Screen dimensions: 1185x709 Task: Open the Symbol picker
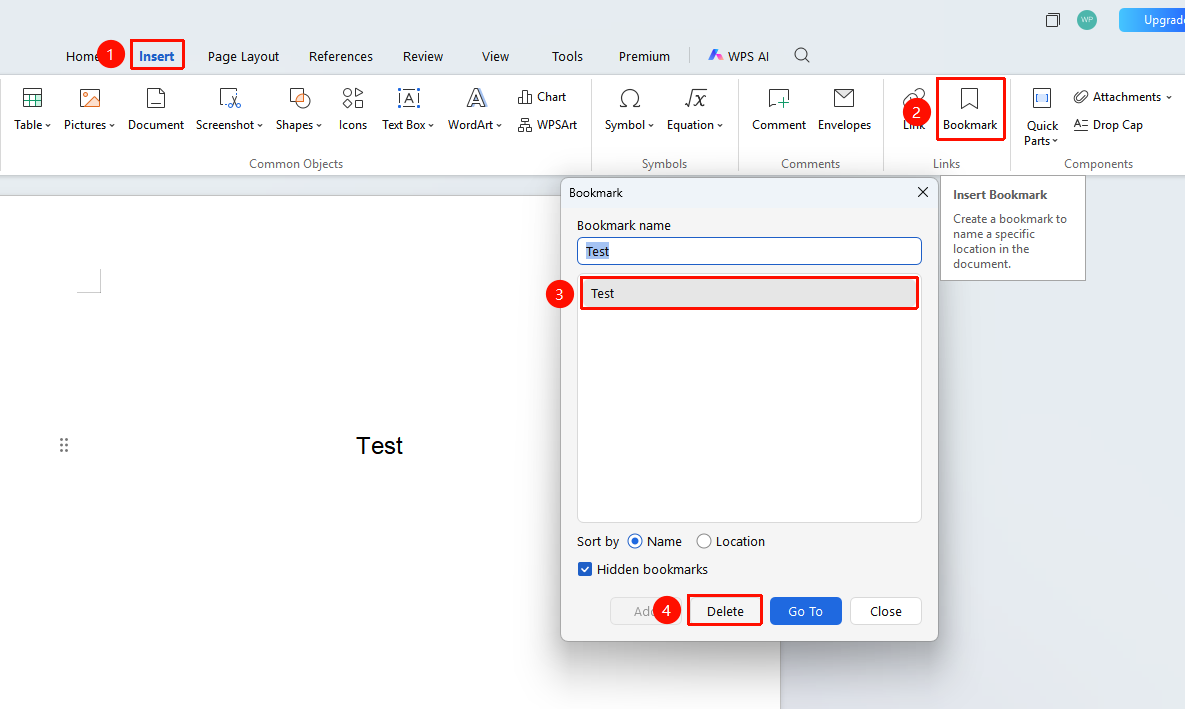pyautogui.click(x=629, y=109)
